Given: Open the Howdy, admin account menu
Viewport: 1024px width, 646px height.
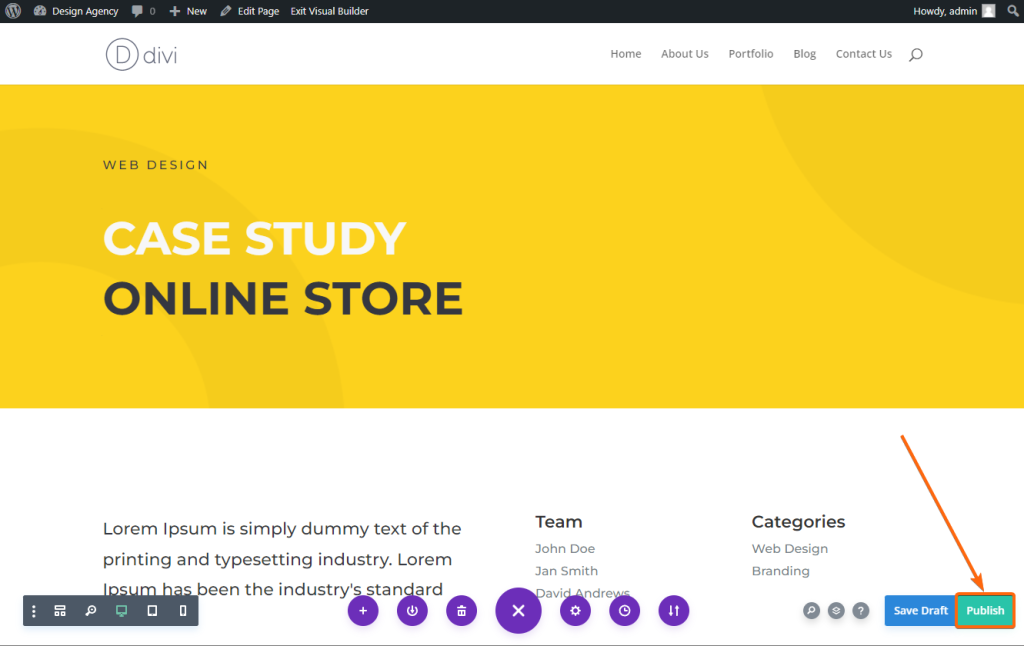Looking at the screenshot, I should 954,11.
